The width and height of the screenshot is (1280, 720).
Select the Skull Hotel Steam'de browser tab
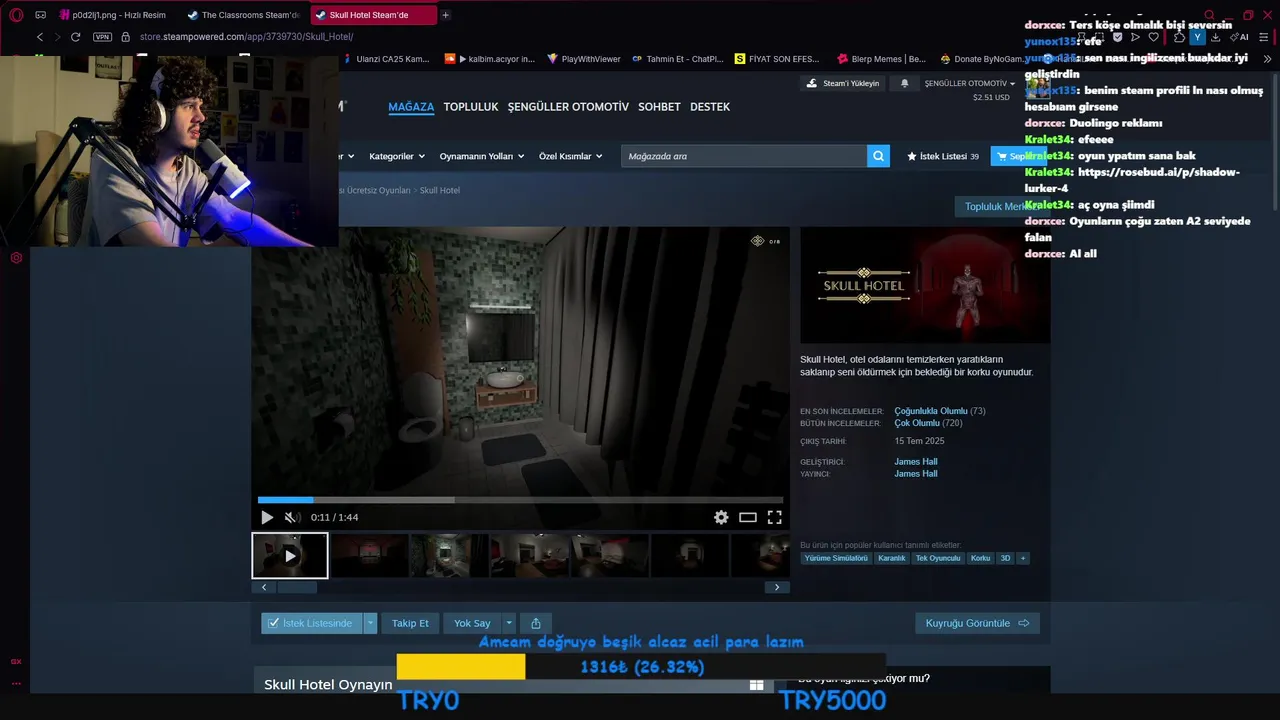373,15
